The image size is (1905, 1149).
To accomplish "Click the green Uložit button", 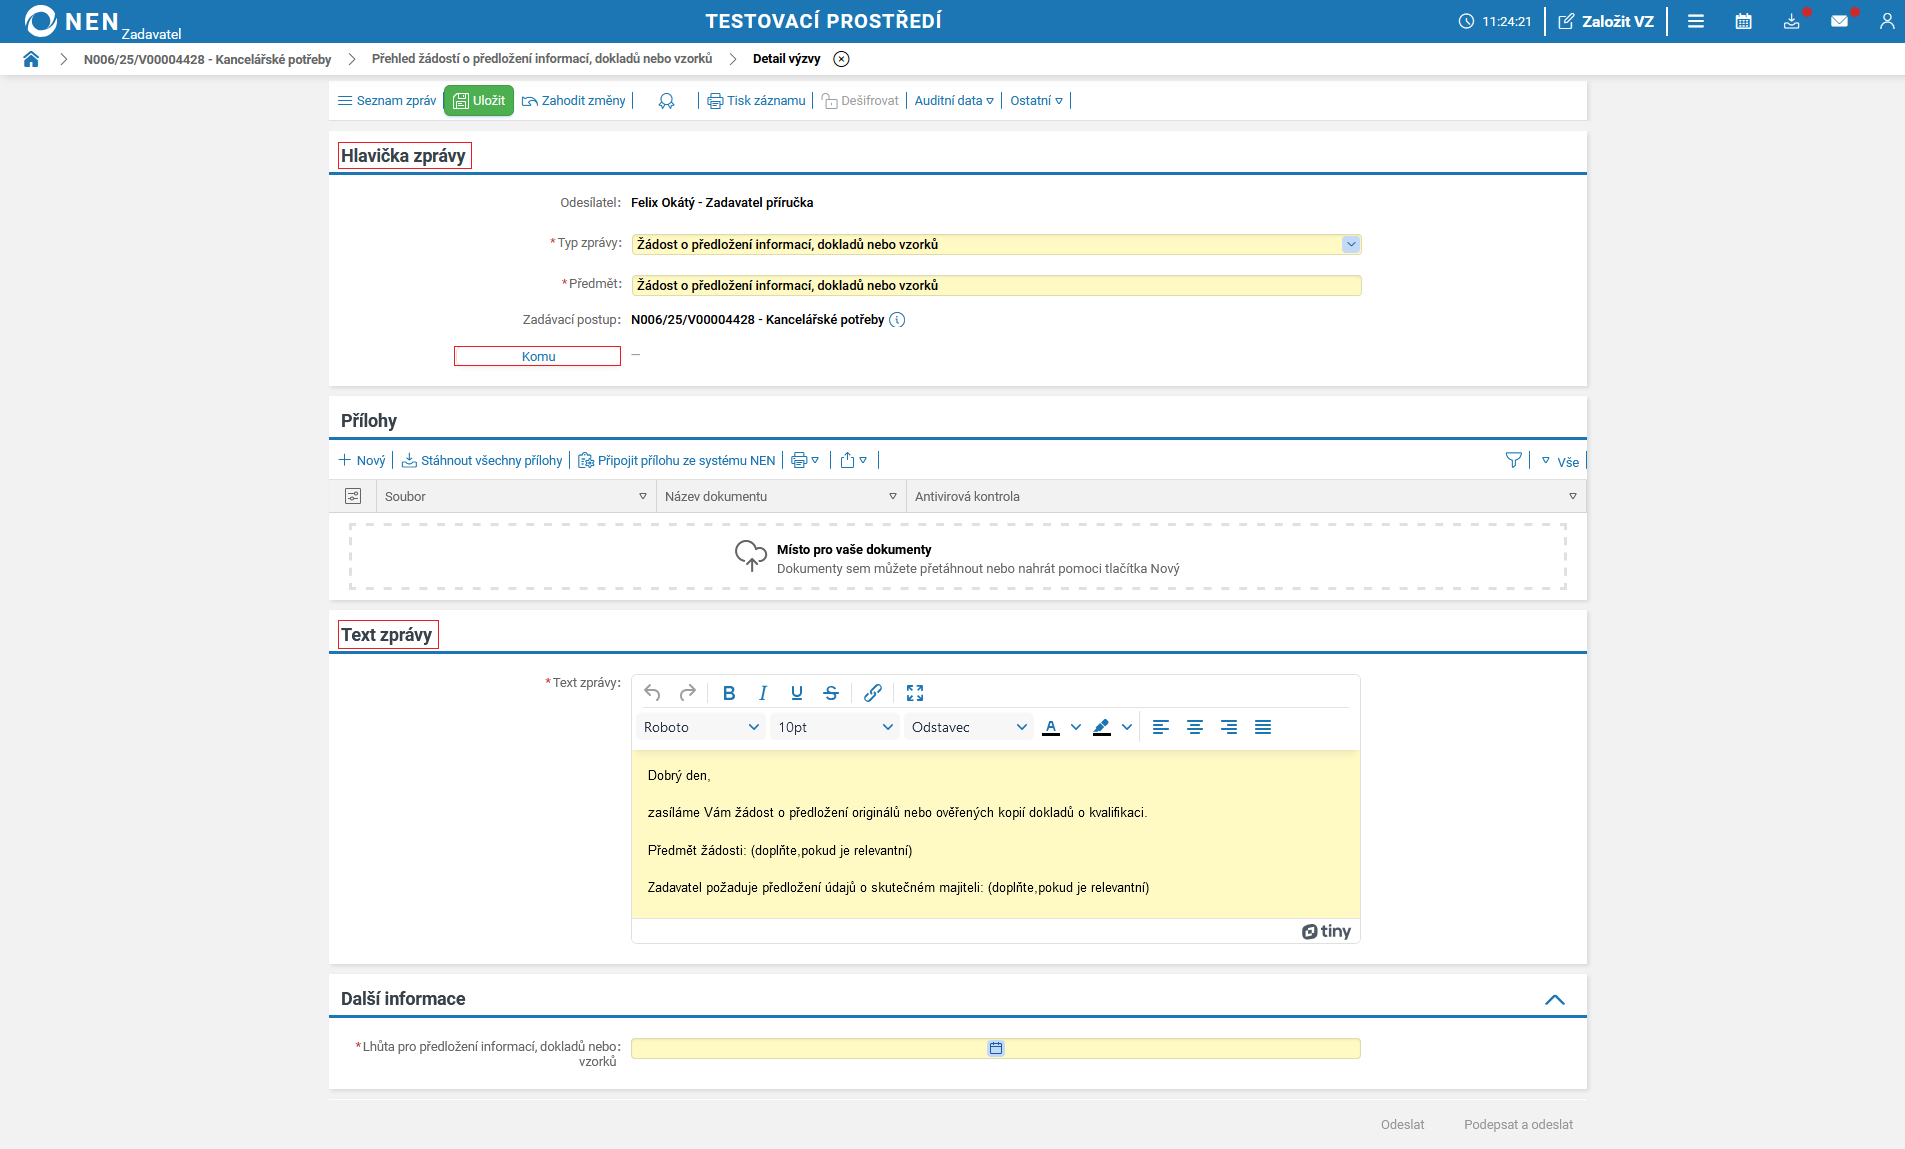I will [x=479, y=101].
